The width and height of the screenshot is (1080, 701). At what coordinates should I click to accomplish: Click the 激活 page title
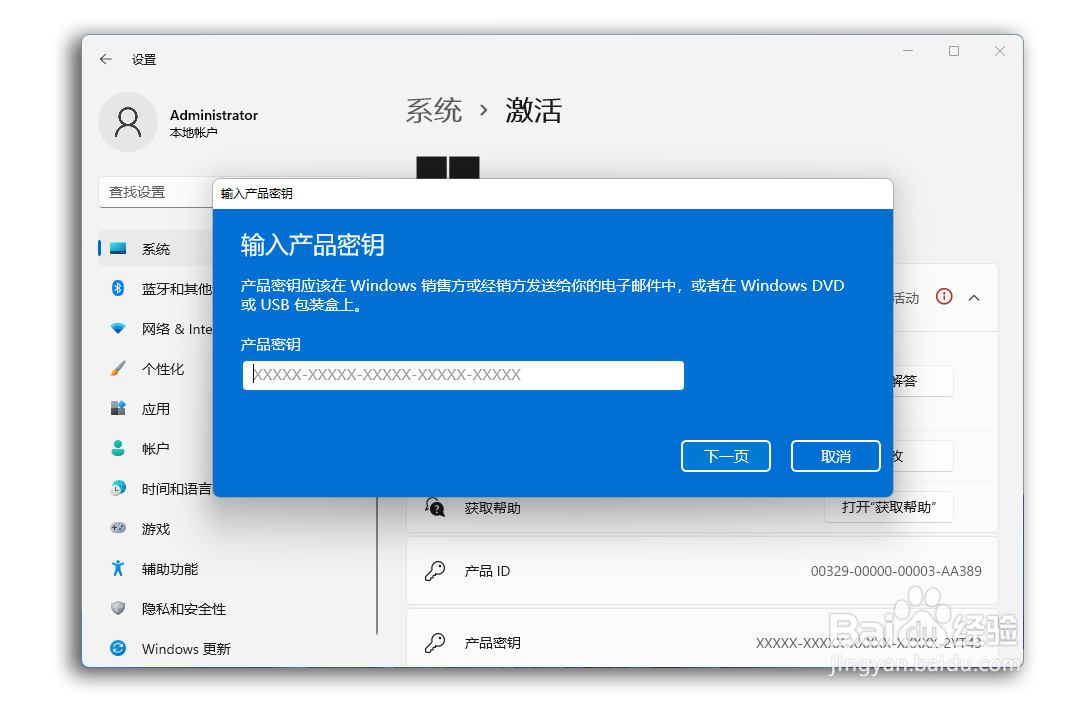point(534,110)
